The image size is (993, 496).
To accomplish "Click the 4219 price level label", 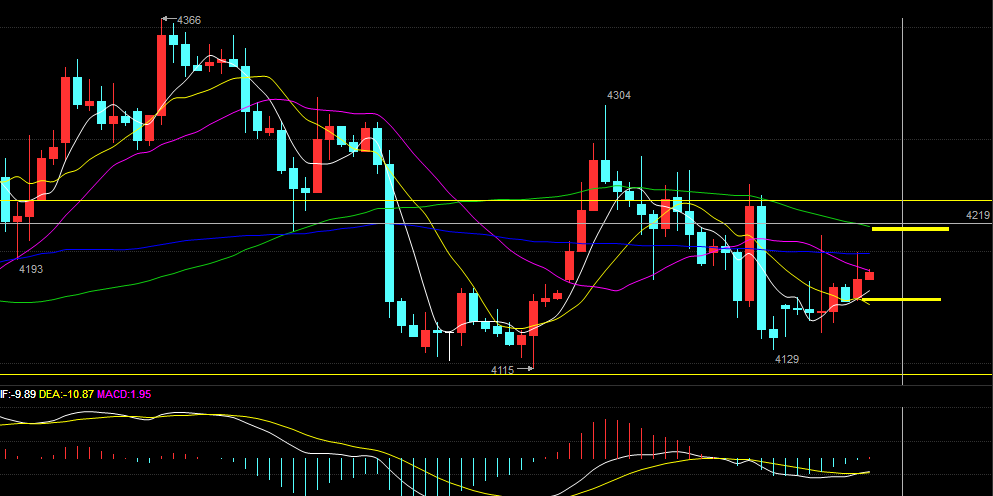I will coord(977,215).
